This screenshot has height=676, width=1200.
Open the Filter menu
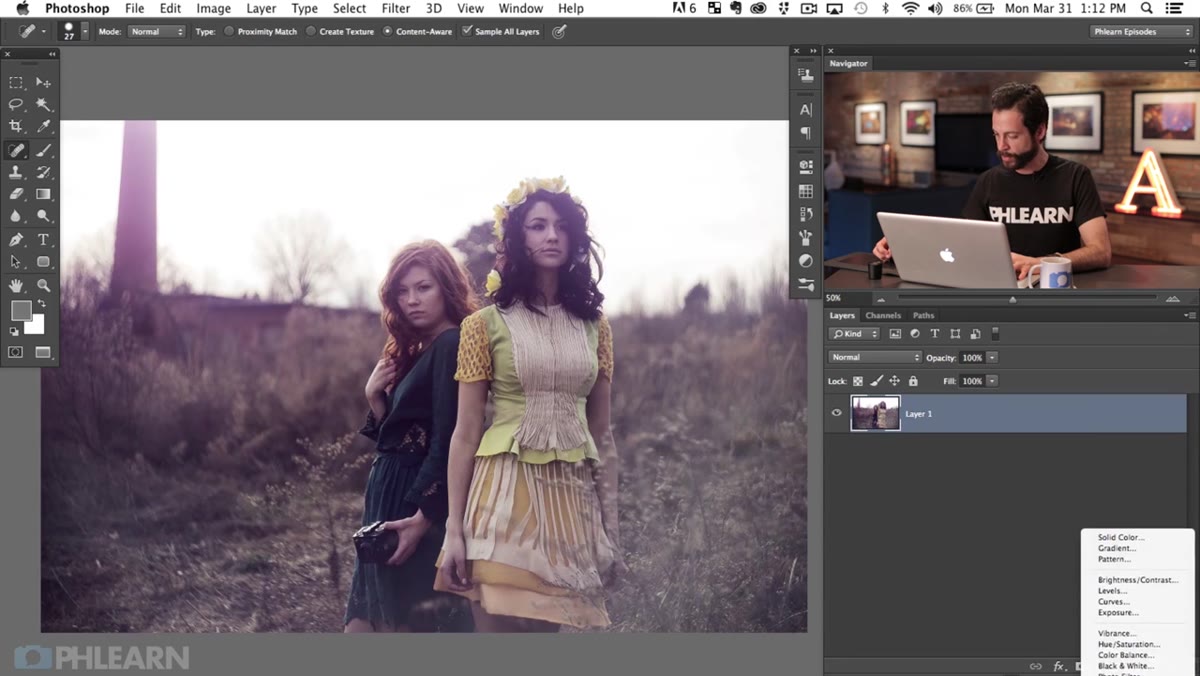click(396, 8)
